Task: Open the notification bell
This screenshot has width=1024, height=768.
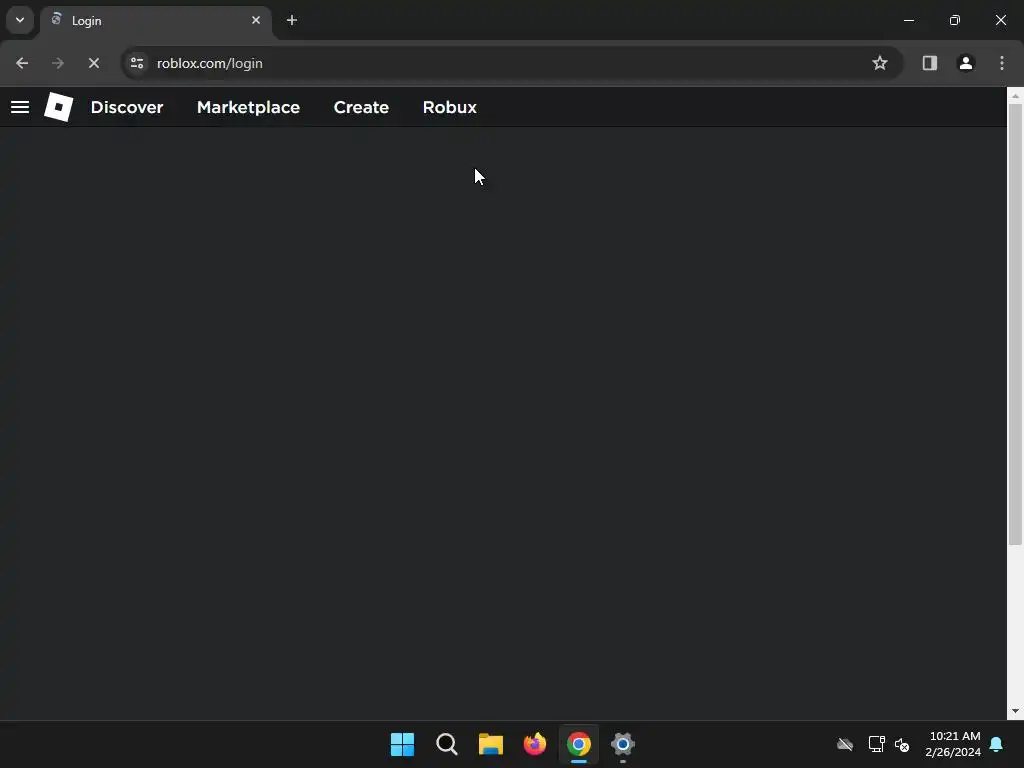Action: click(x=996, y=744)
